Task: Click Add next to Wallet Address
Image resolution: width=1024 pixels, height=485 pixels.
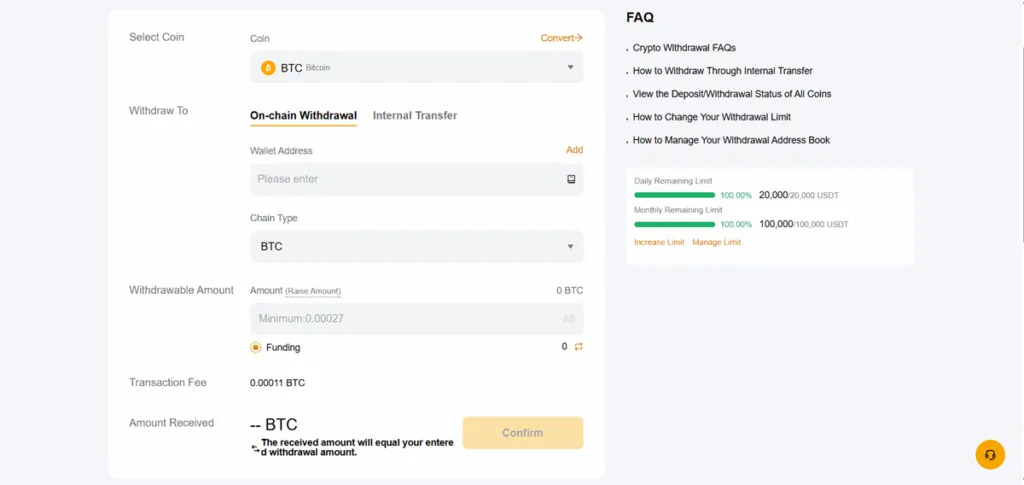Action: [574, 150]
